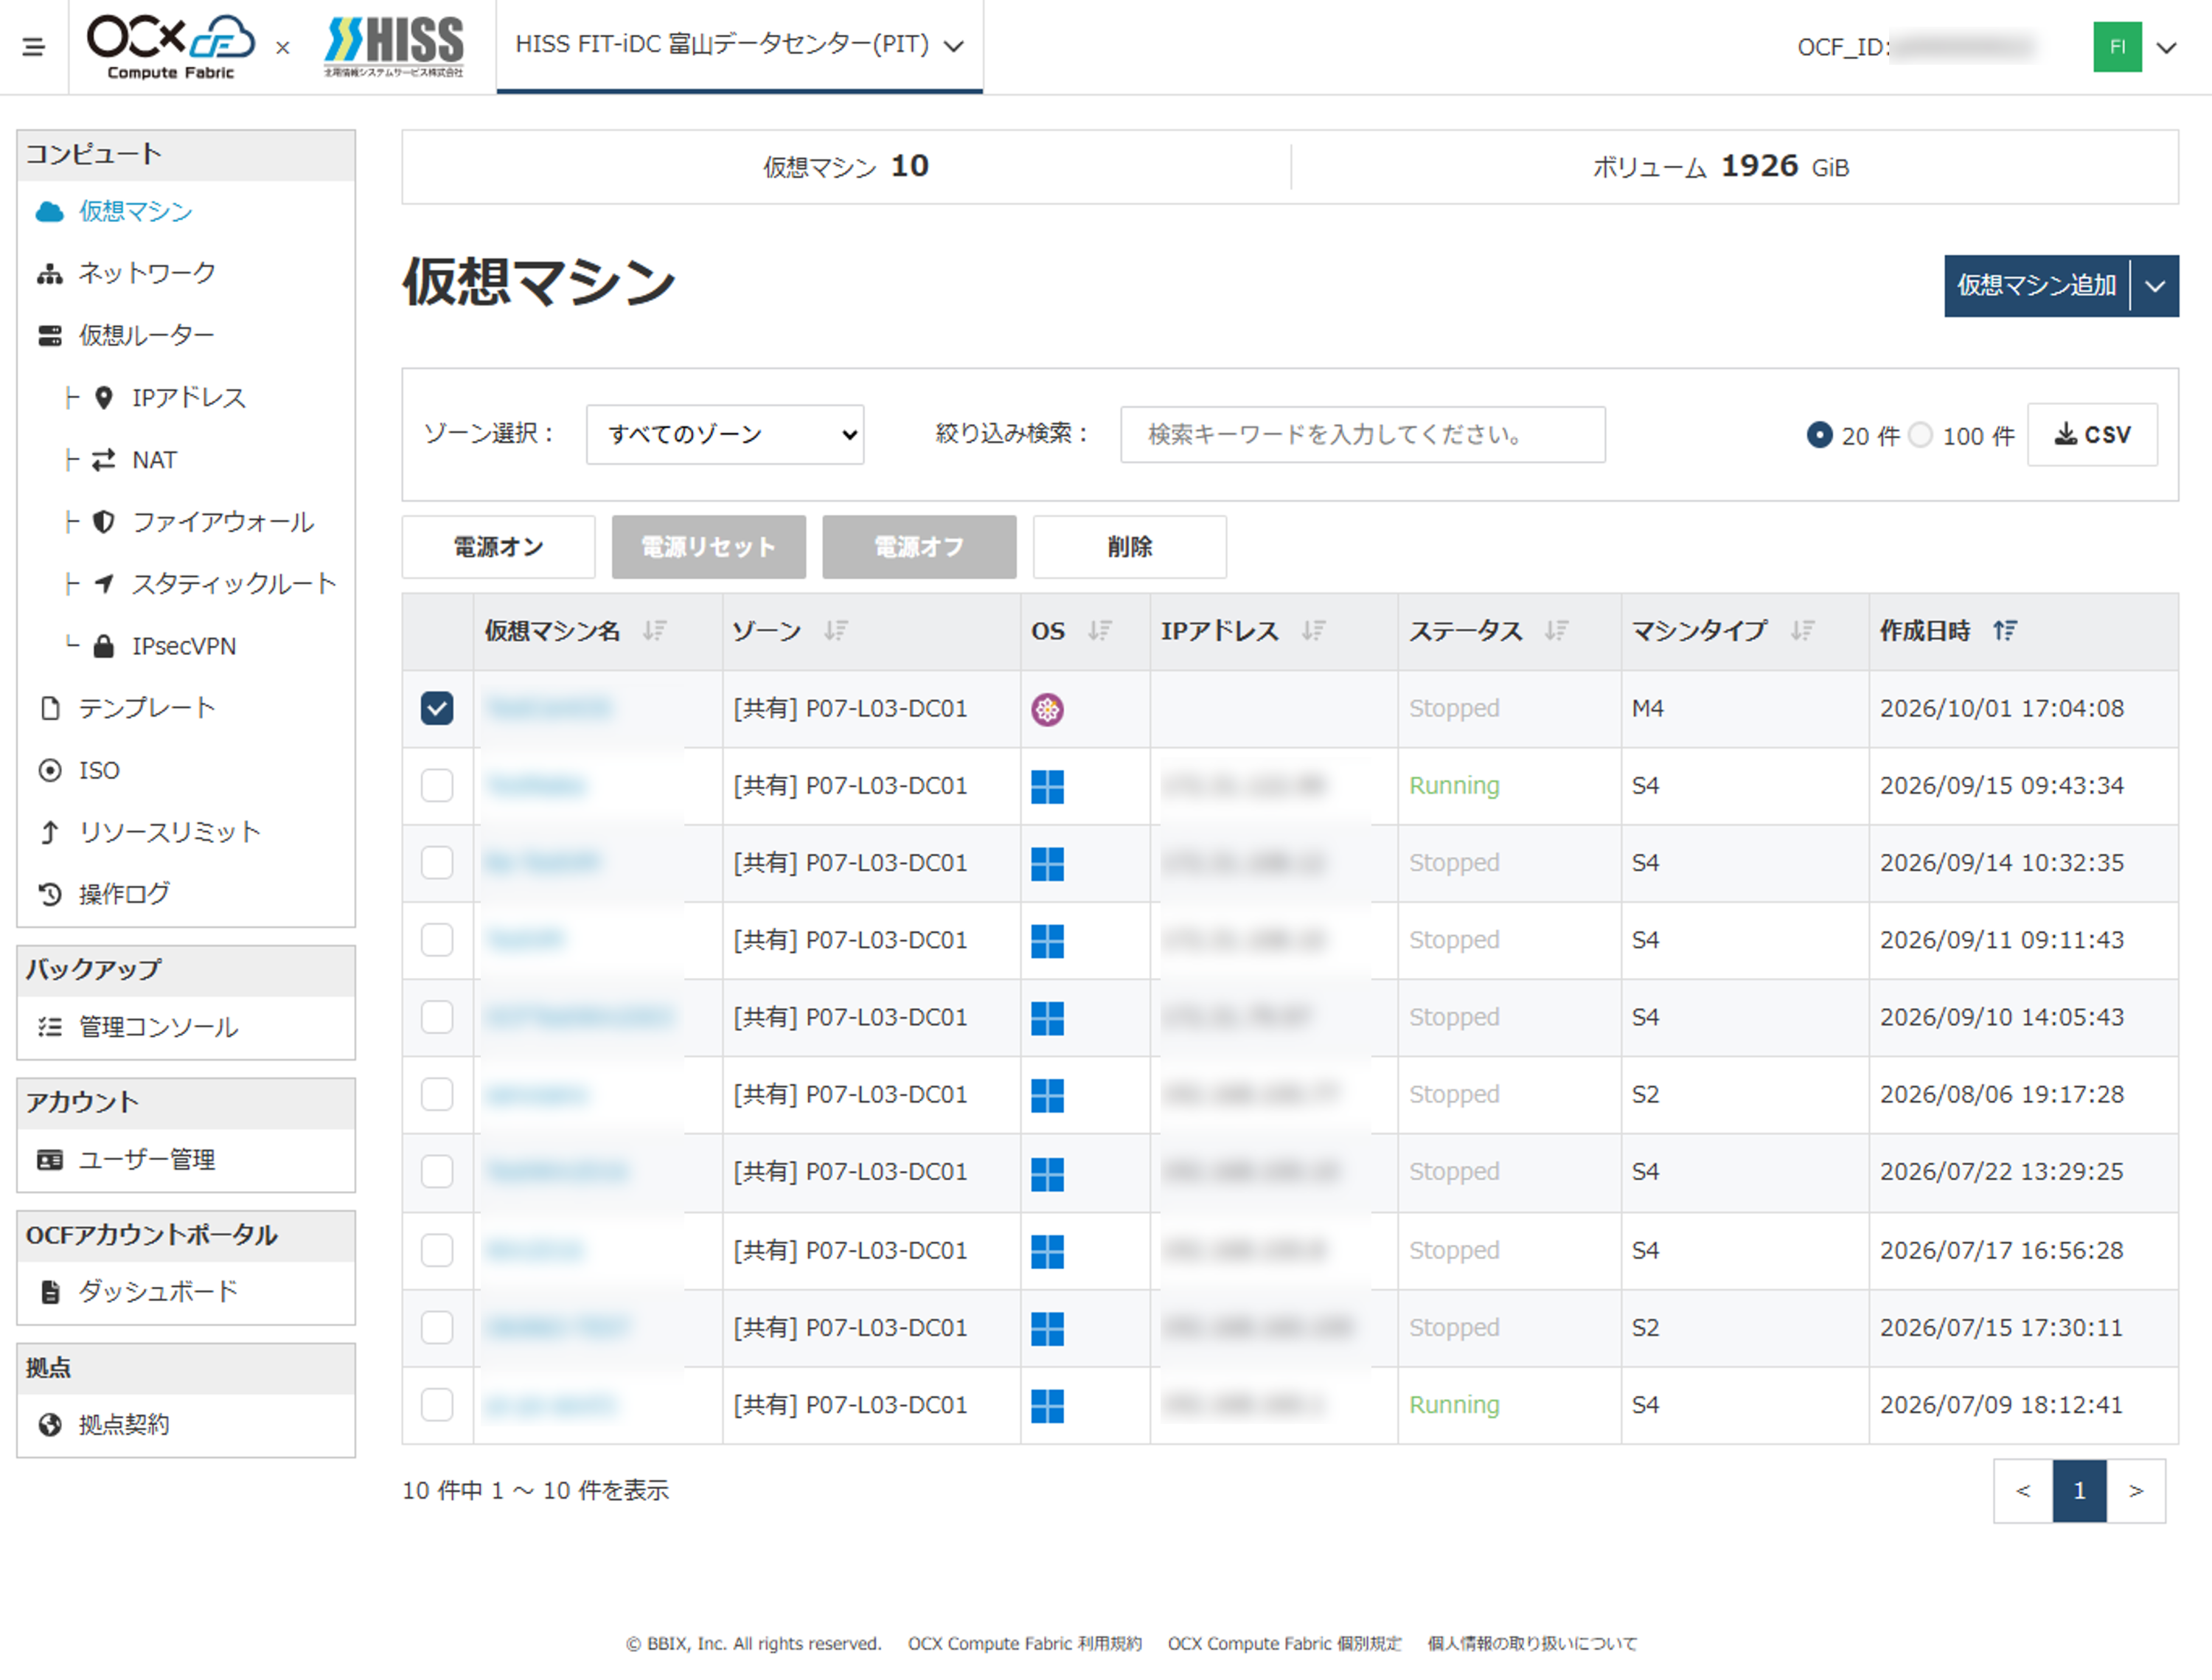Image resolution: width=2212 pixels, height=1680 pixels.
Task: Sort by ステータス column sort icon
Action: [1557, 631]
